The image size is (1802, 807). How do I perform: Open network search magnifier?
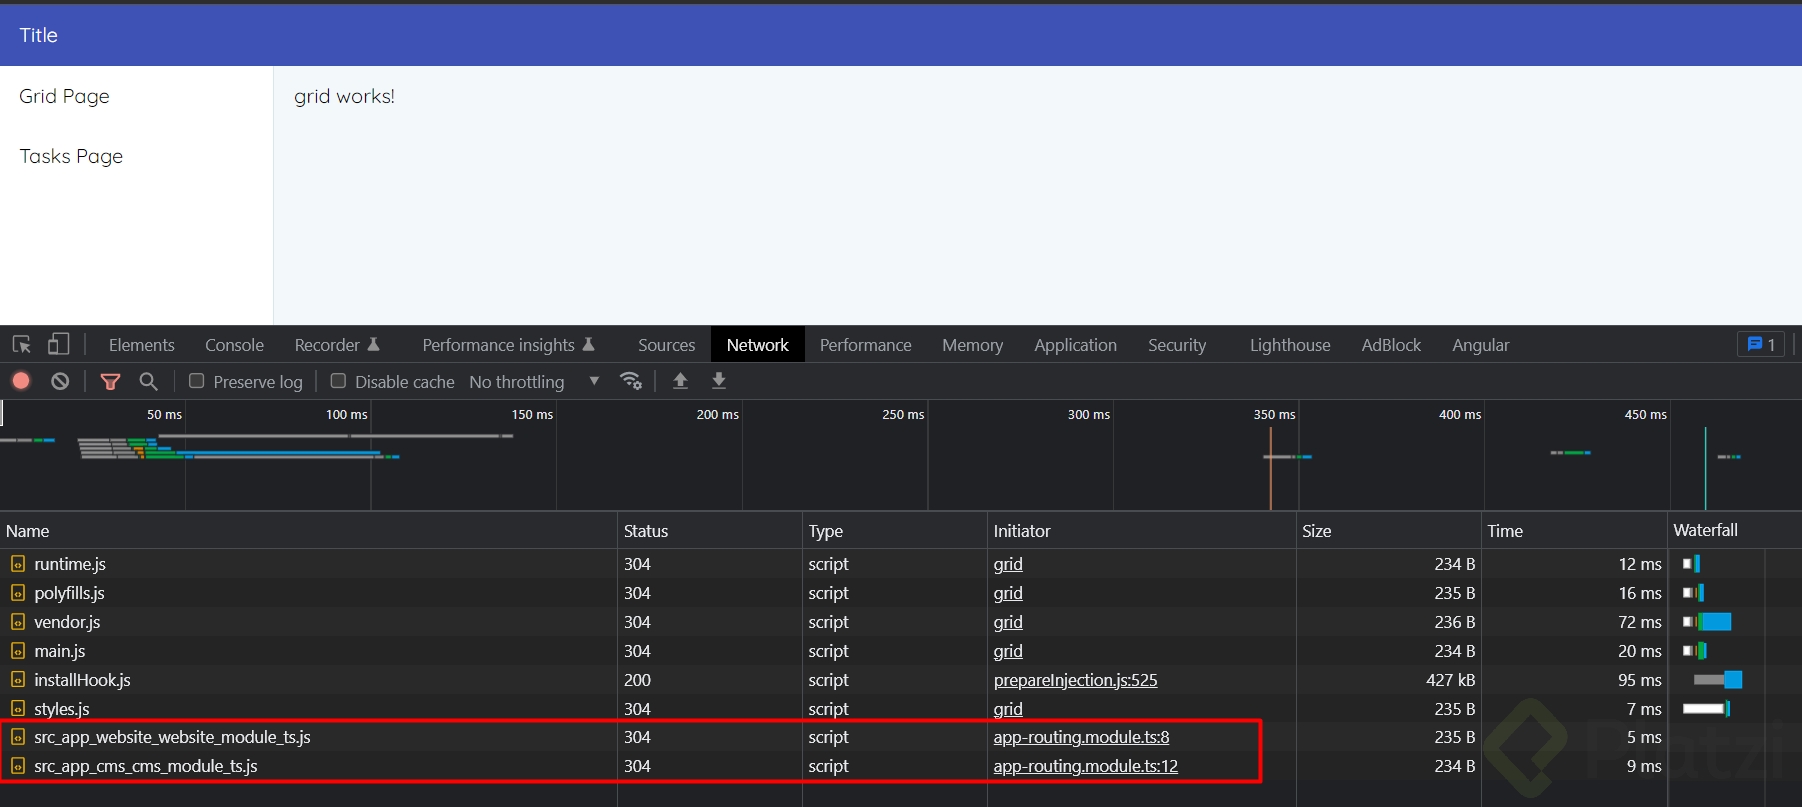pyautogui.click(x=148, y=381)
